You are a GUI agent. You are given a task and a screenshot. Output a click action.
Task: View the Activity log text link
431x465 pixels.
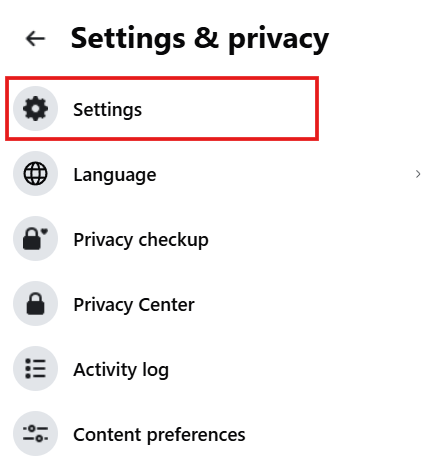pyautogui.click(x=121, y=370)
